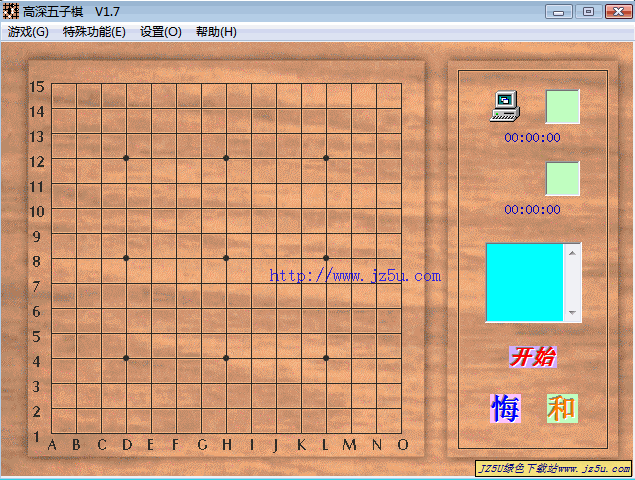Screen dimensions: 635x480
Task: Click the up arrow of move list scrollbar
Action: tap(573, 252)
